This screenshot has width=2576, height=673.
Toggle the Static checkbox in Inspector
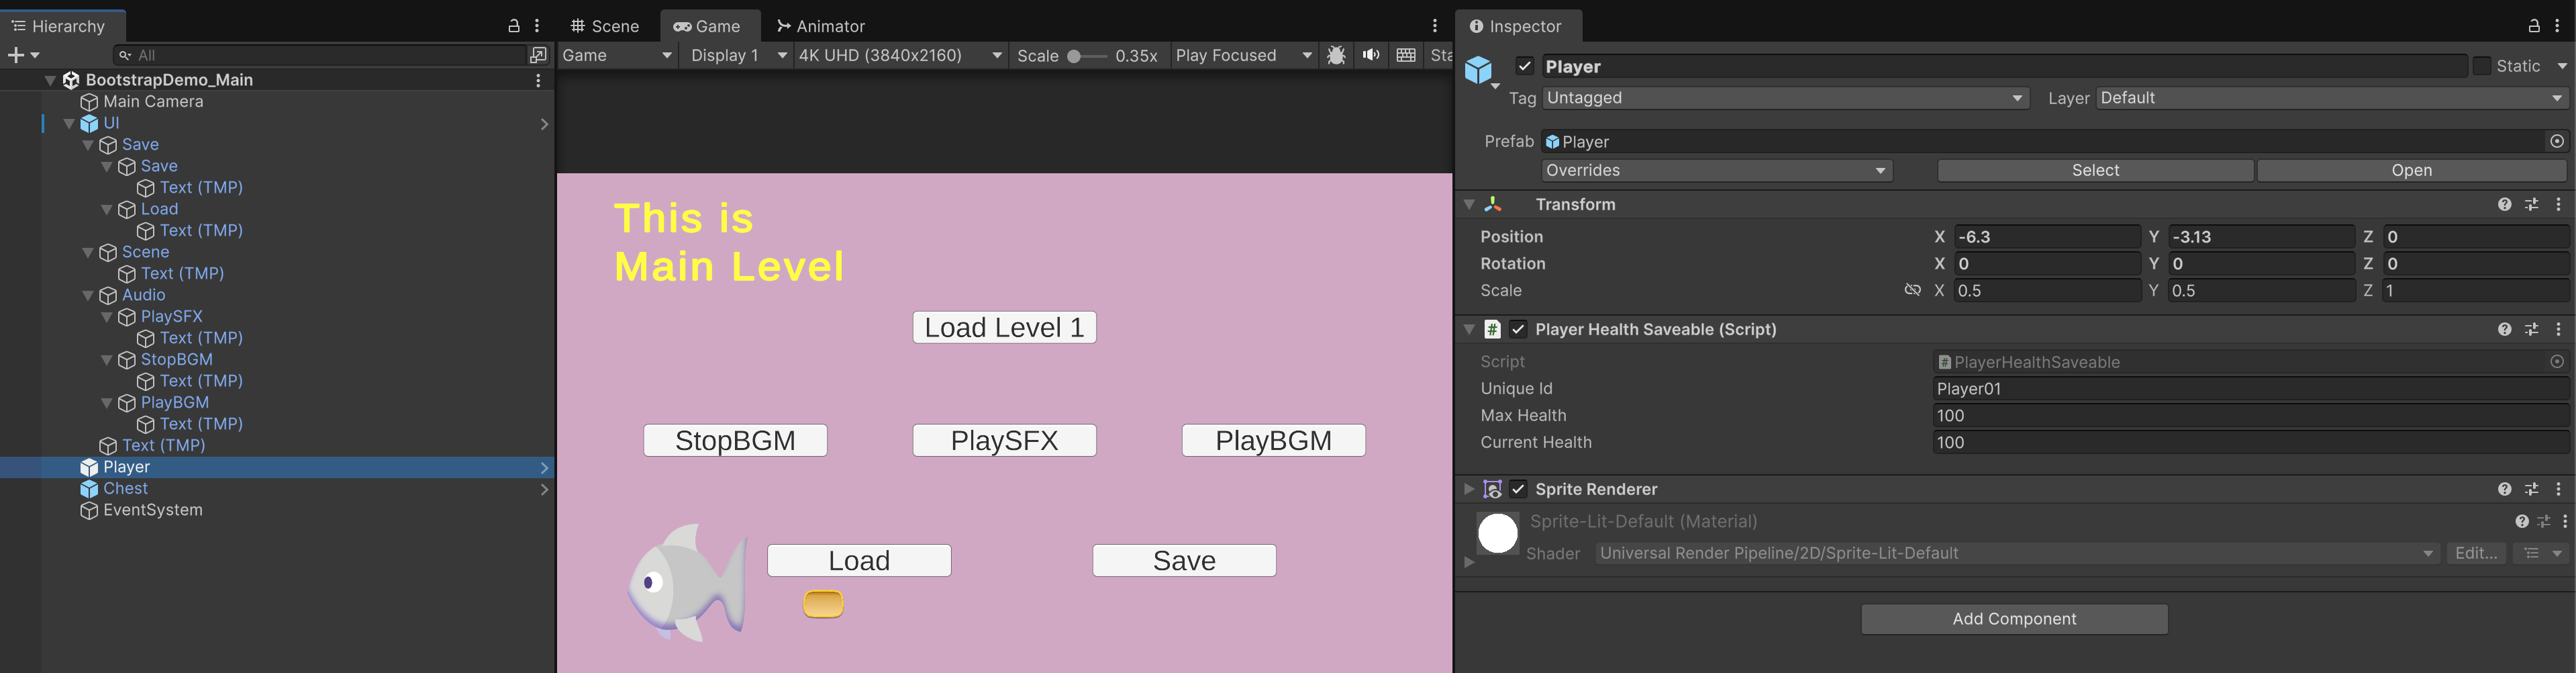click(2482, 66)
